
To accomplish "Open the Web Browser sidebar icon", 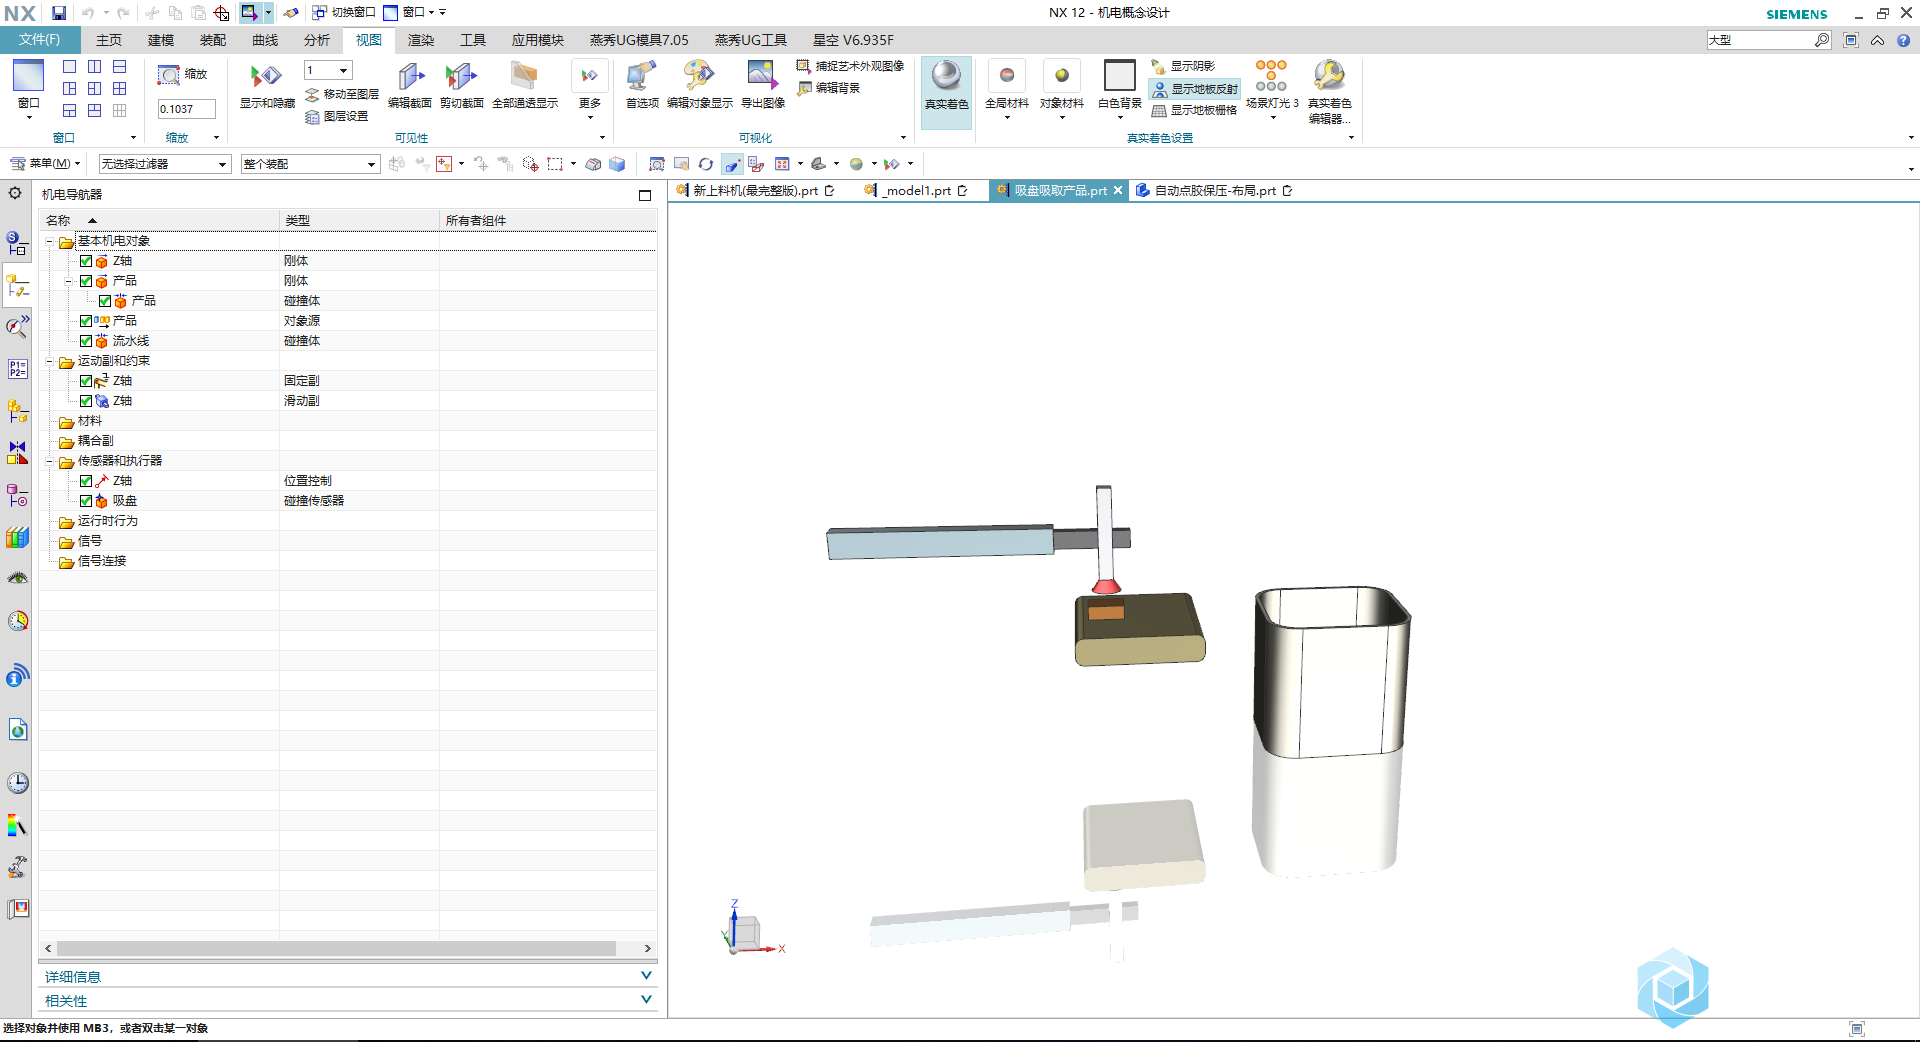I will 18,730.
